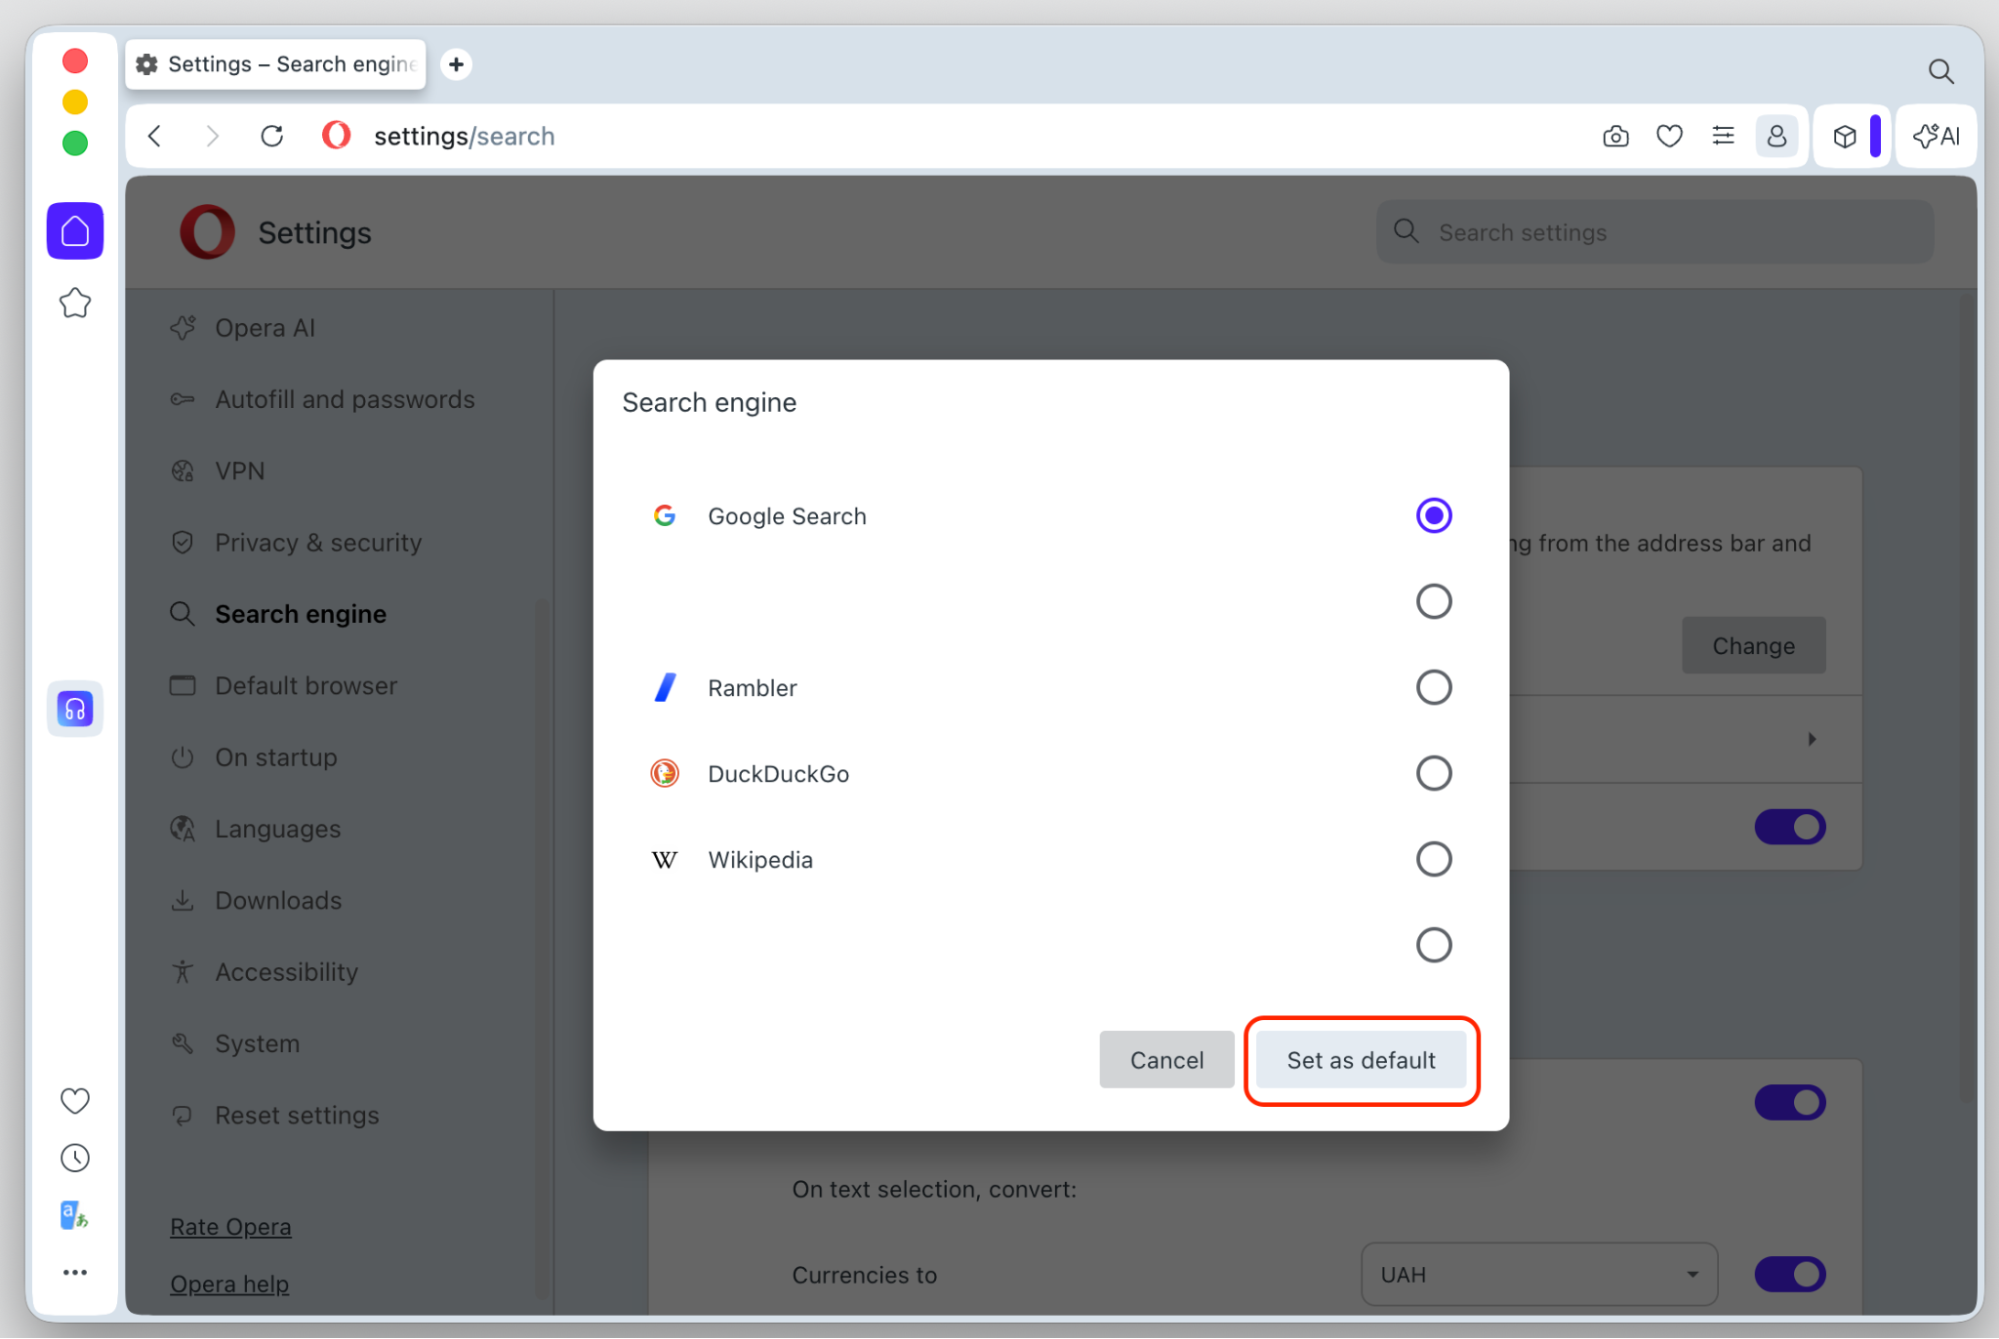Select the Wikipedia radio button
This screenshot has height=1339, width=1999.
pyautogui.click(x=1433, y=859)
